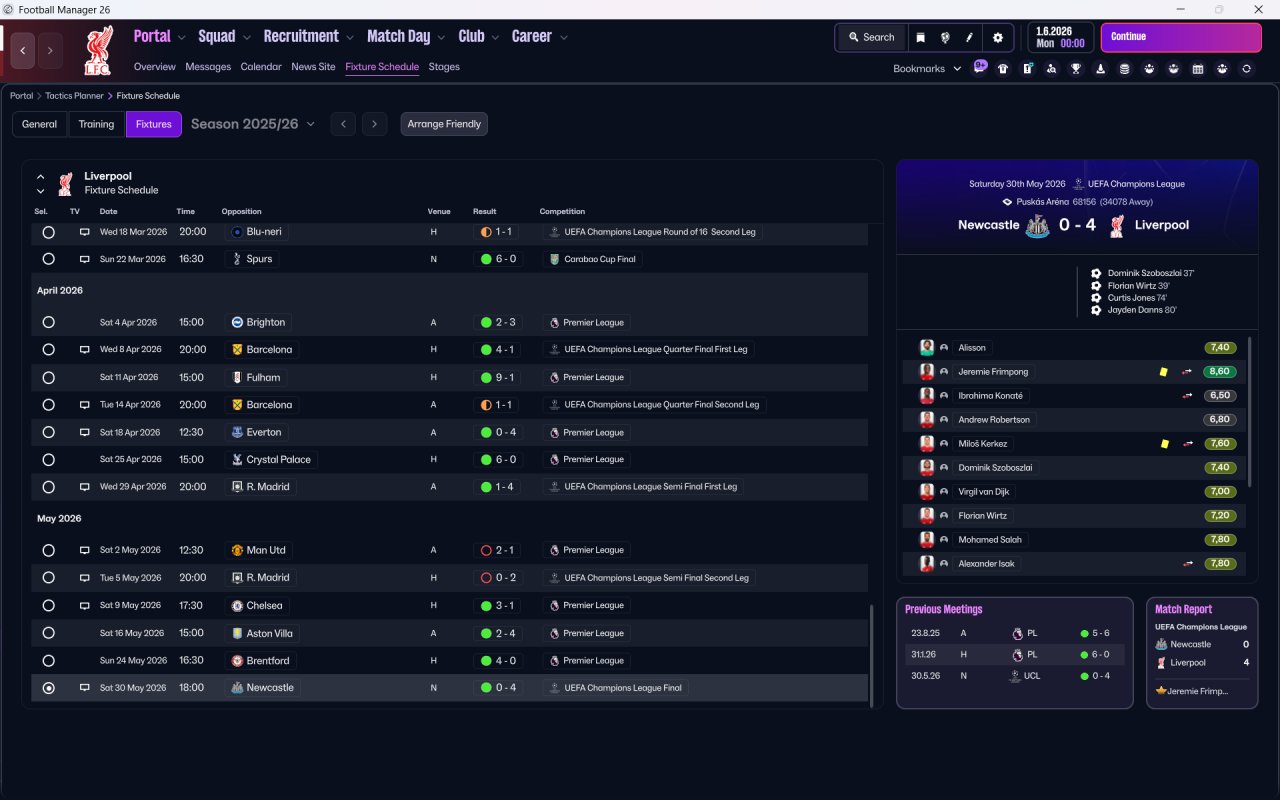Click the Carabao Cup Final competition icon
The image size is (1280, 800).
click(554, 259)
